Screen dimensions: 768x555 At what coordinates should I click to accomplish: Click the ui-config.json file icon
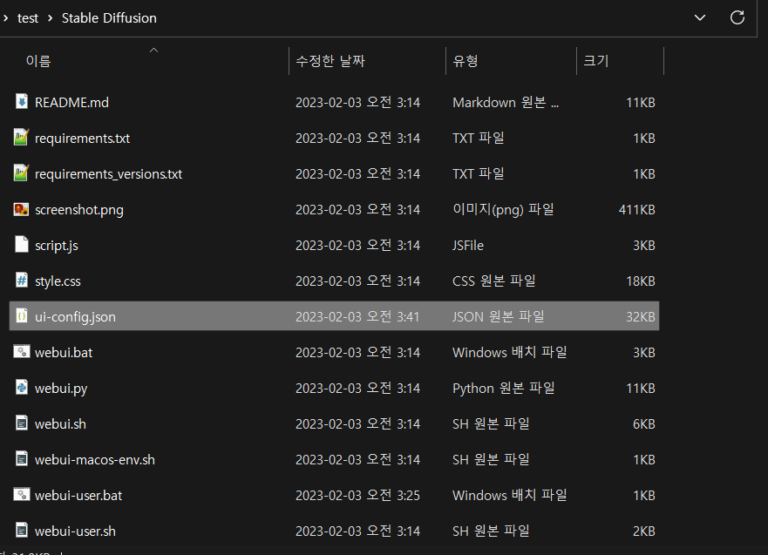click(x=22, y=316)
